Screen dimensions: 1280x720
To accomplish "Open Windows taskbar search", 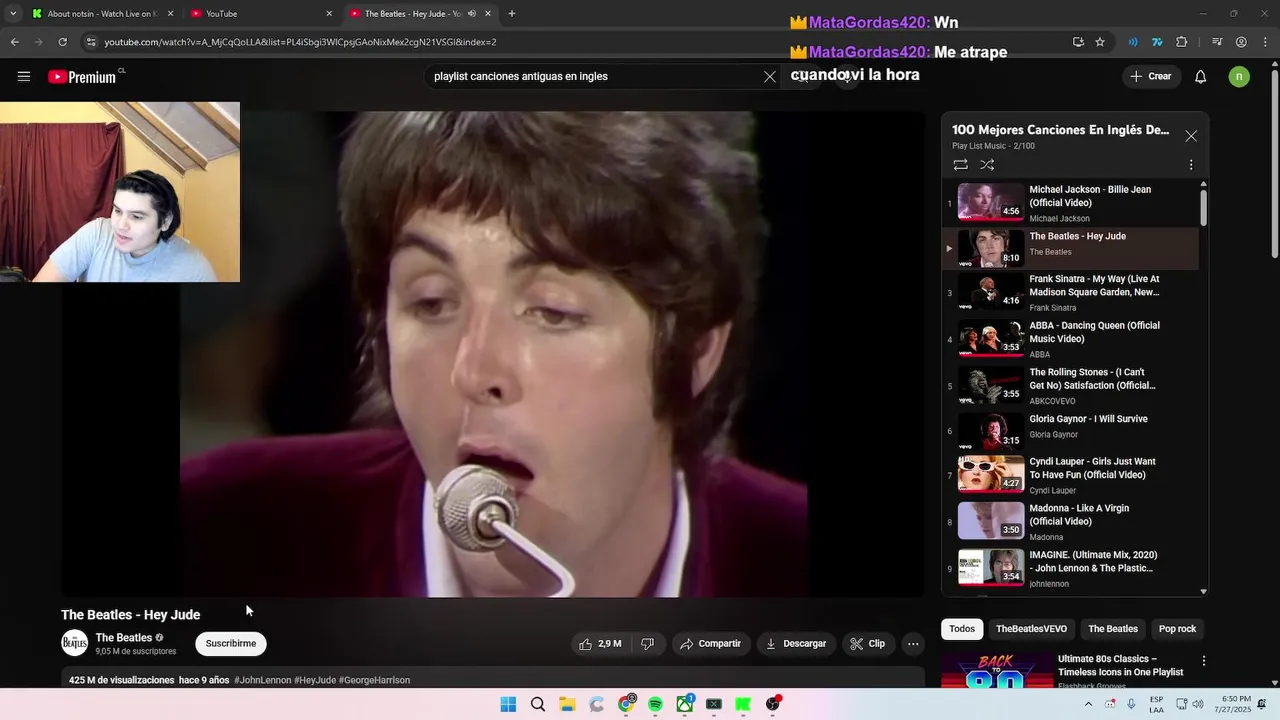I will 538,704.
